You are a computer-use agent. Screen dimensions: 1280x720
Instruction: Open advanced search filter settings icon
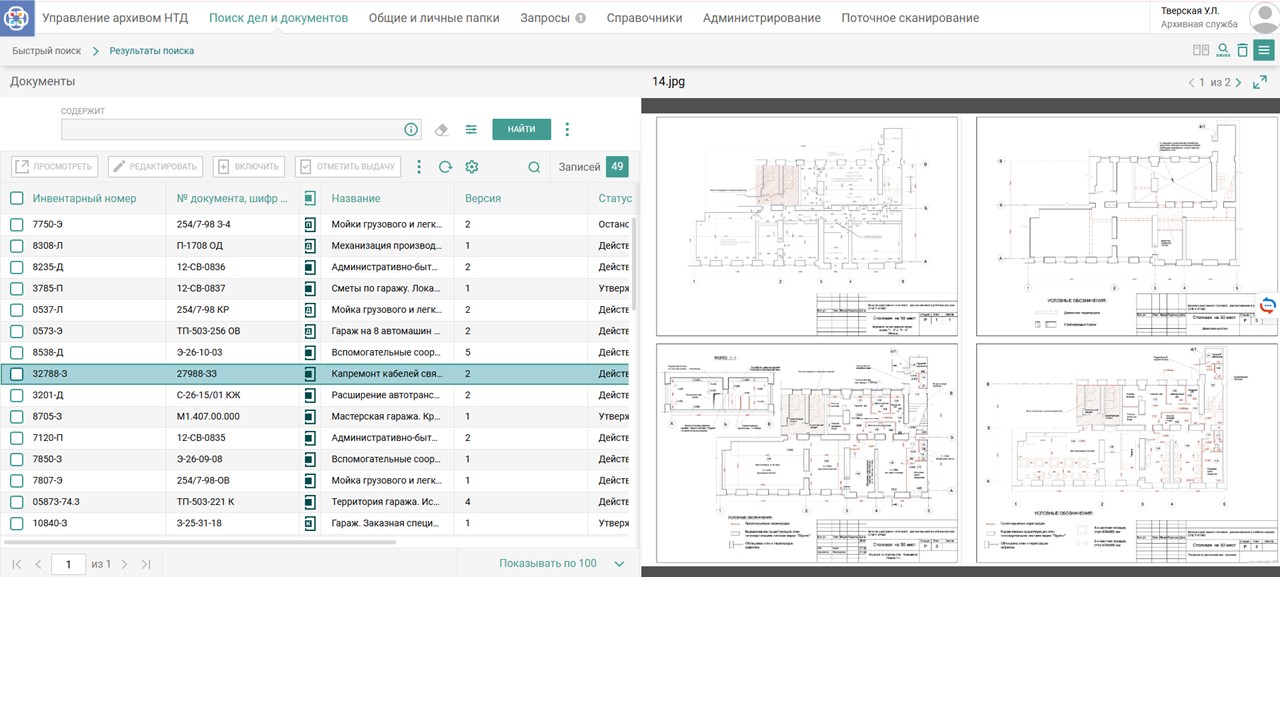(471, 130)
